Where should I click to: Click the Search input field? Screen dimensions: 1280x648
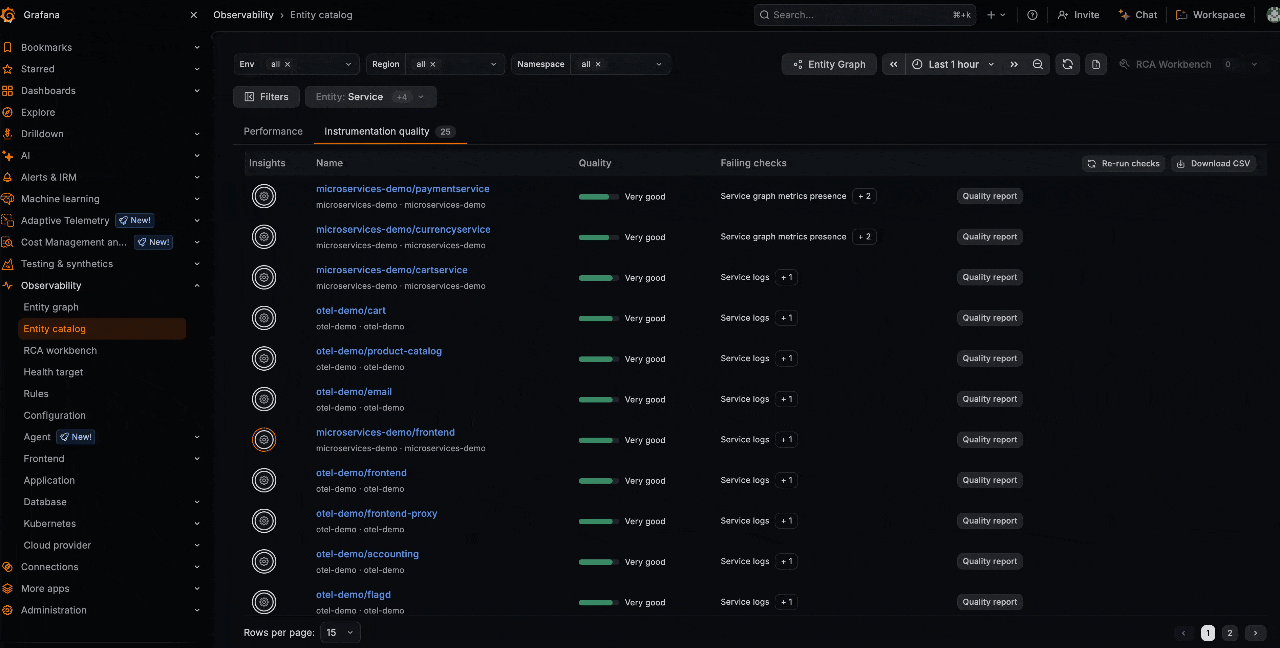pyautogui.click(x=864, y=15)
